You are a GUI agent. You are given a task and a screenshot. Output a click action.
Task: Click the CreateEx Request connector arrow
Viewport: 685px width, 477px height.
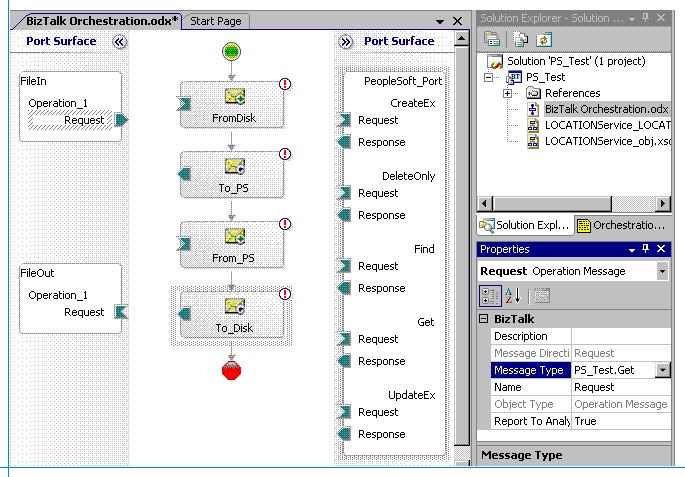[345, 120]
